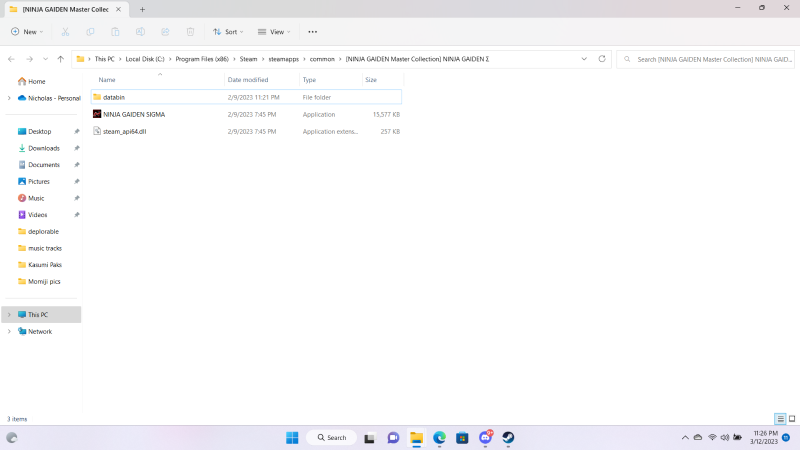Click the Copy toolbar icon
The width and height of the screenshot is (800, 450).
tap(90, 32)
